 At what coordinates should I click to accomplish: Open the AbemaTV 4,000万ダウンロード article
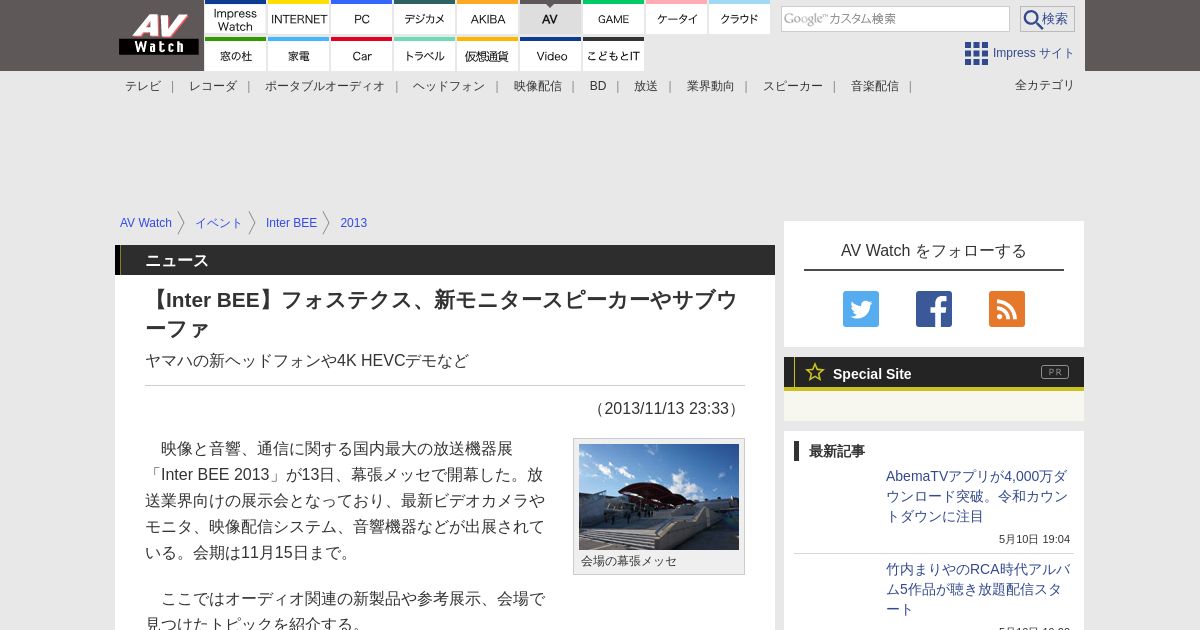pyautogui.click(x=977, y=496)
